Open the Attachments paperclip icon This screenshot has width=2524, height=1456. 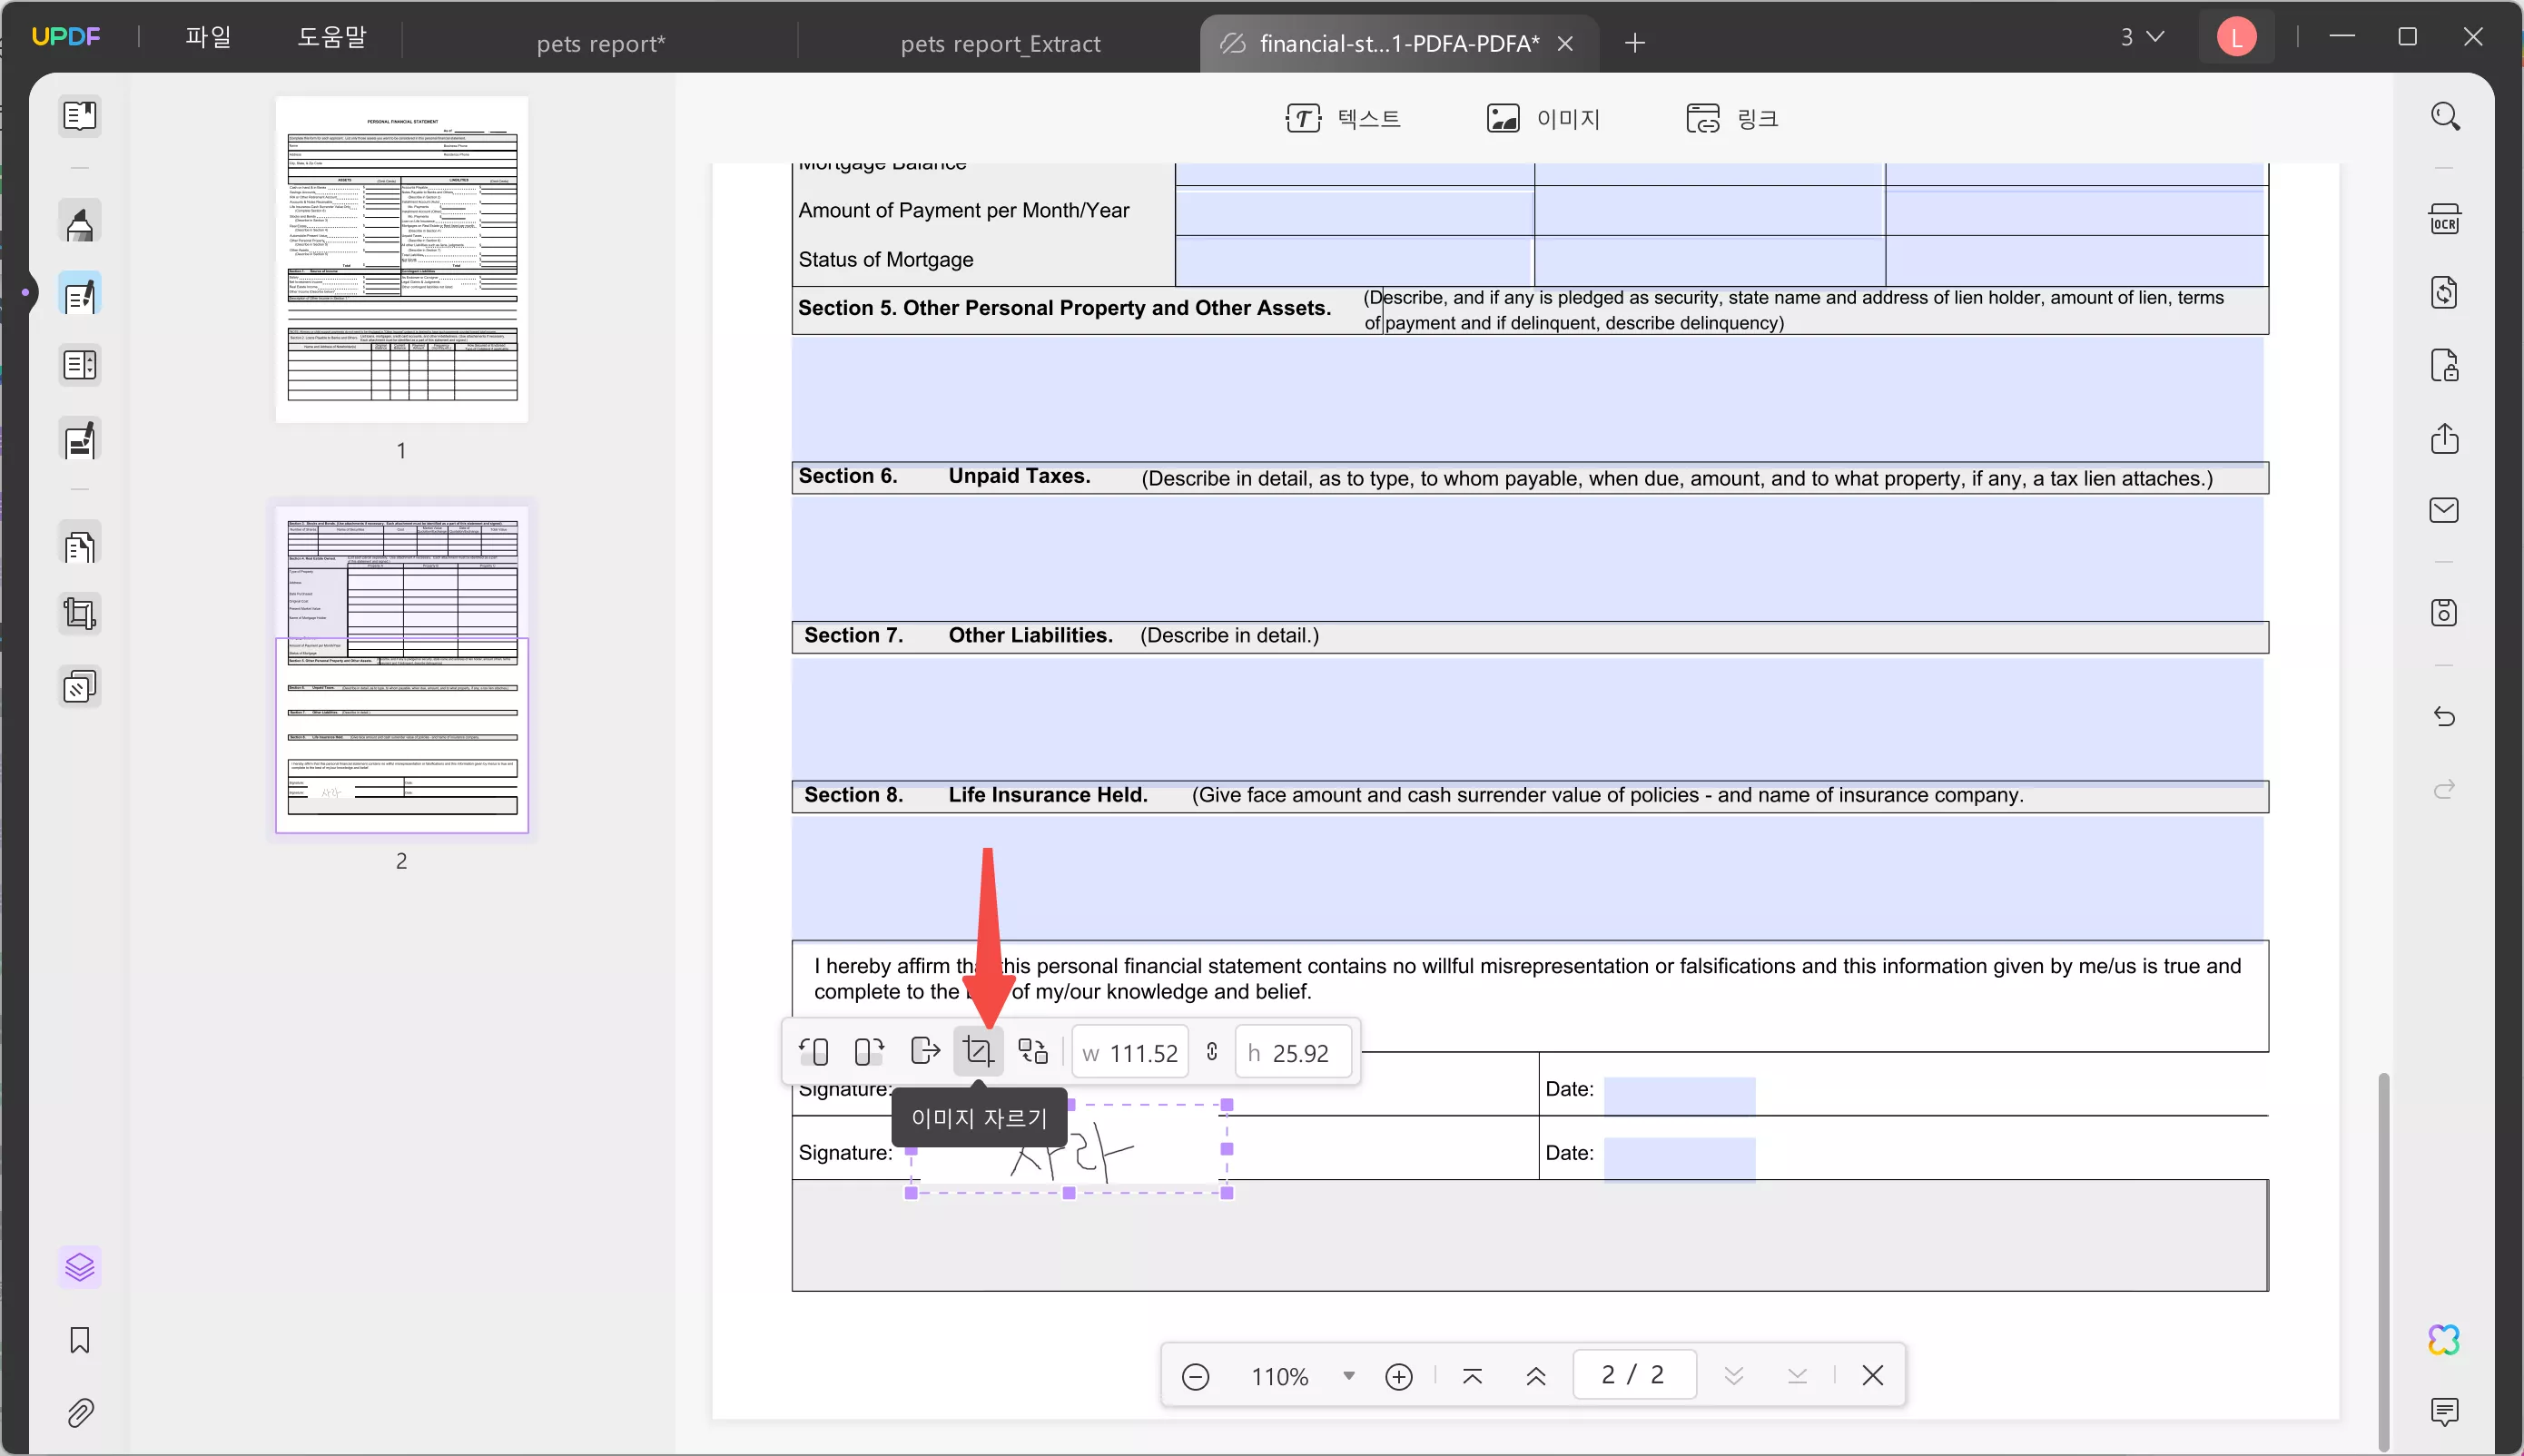tap(80, 1412)
